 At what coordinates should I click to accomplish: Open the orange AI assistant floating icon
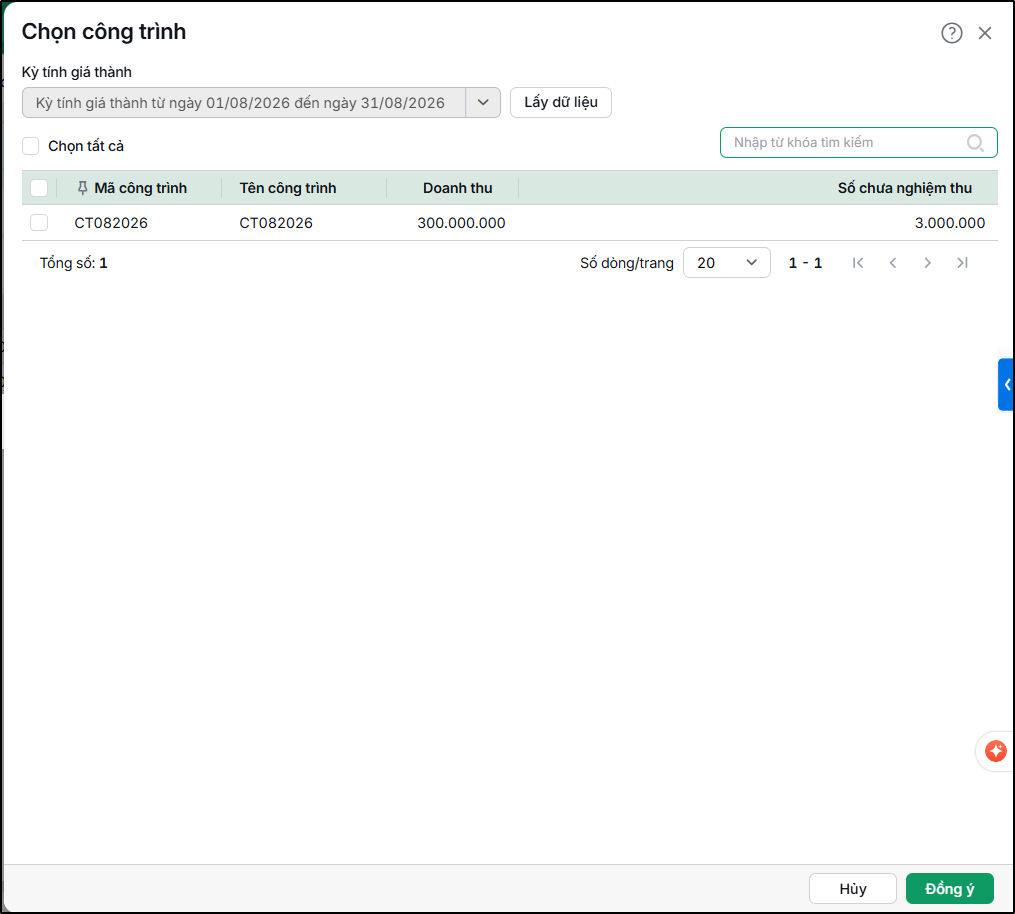tap(995, 751)
